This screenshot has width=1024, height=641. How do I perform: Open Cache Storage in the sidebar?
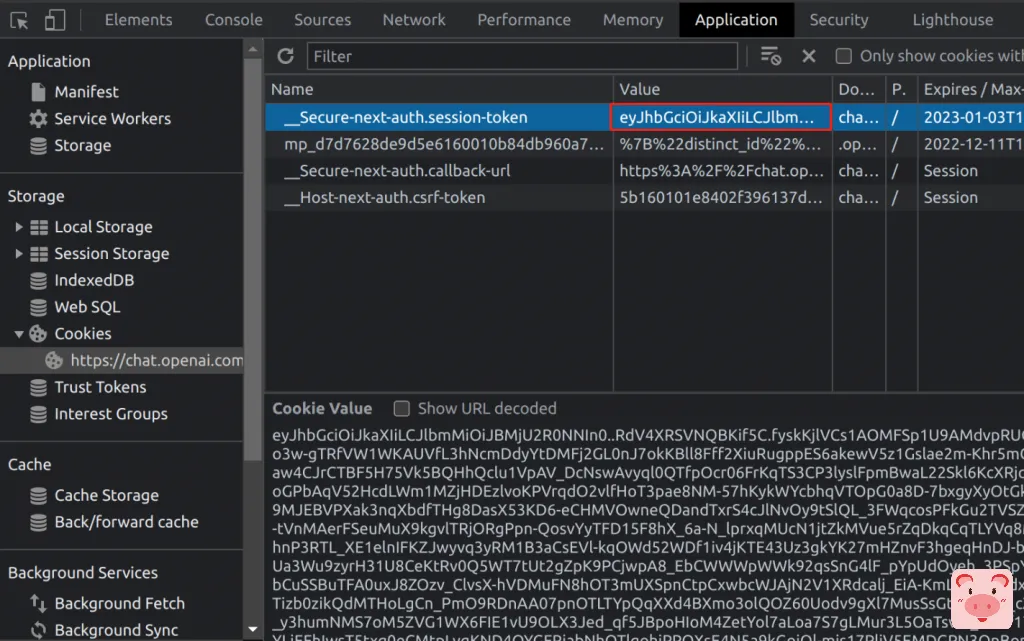pyautogui.click(x=106, y=496)
